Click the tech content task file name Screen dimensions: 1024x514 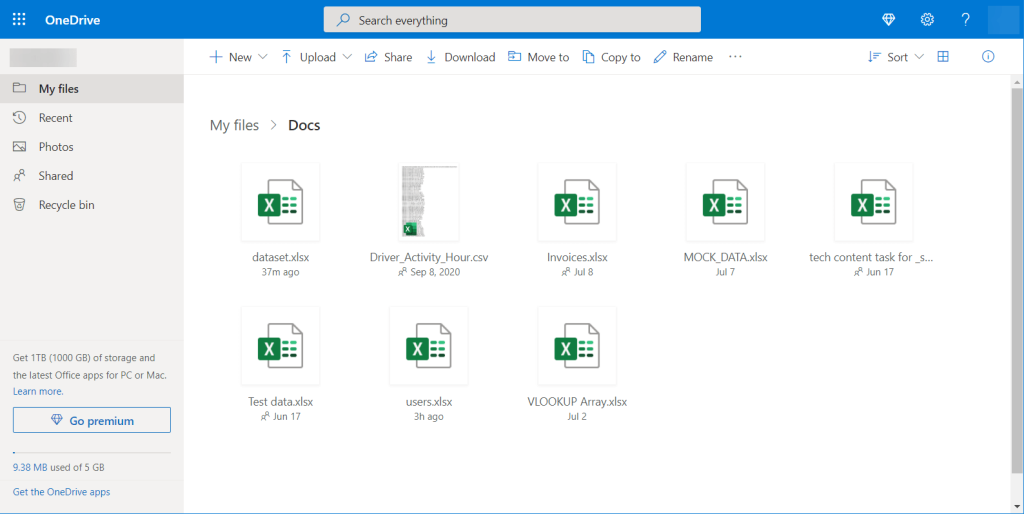871,257
